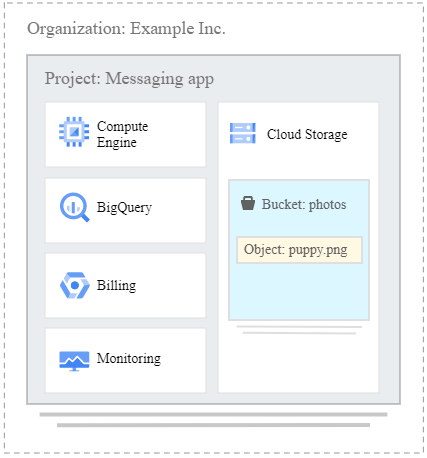Click the Compute Engine chip icon

[74, 132]
